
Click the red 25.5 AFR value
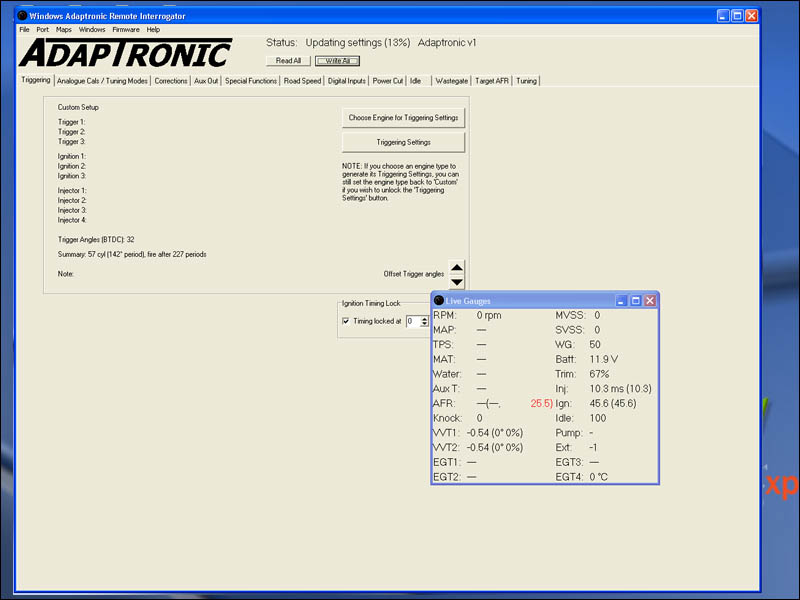tap(541, 404)
